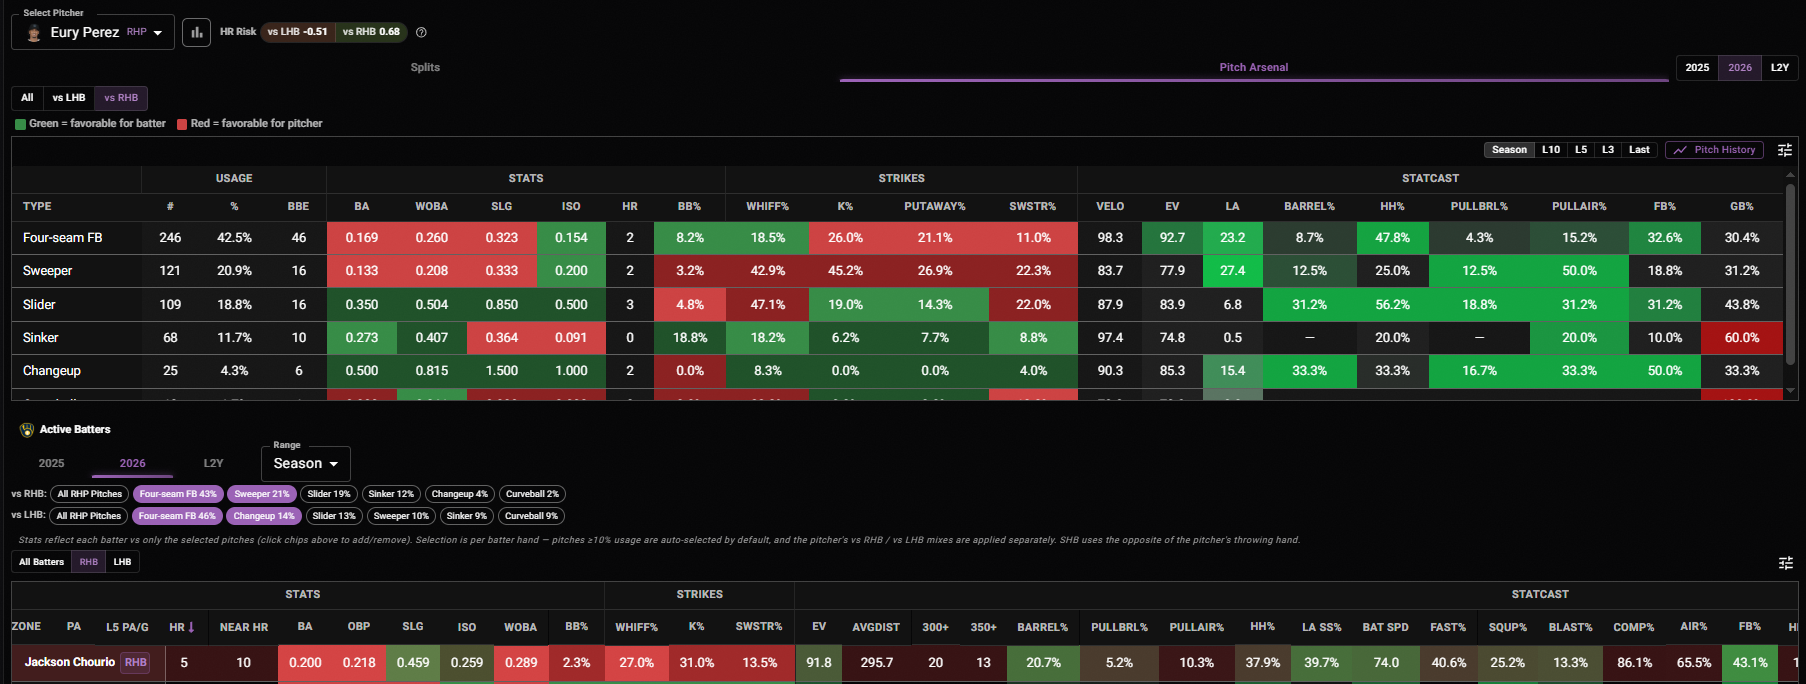The height and width of the screenshot is (684, 1806).
Task: Select the L10 range option
Action: tap(1551, 150)
